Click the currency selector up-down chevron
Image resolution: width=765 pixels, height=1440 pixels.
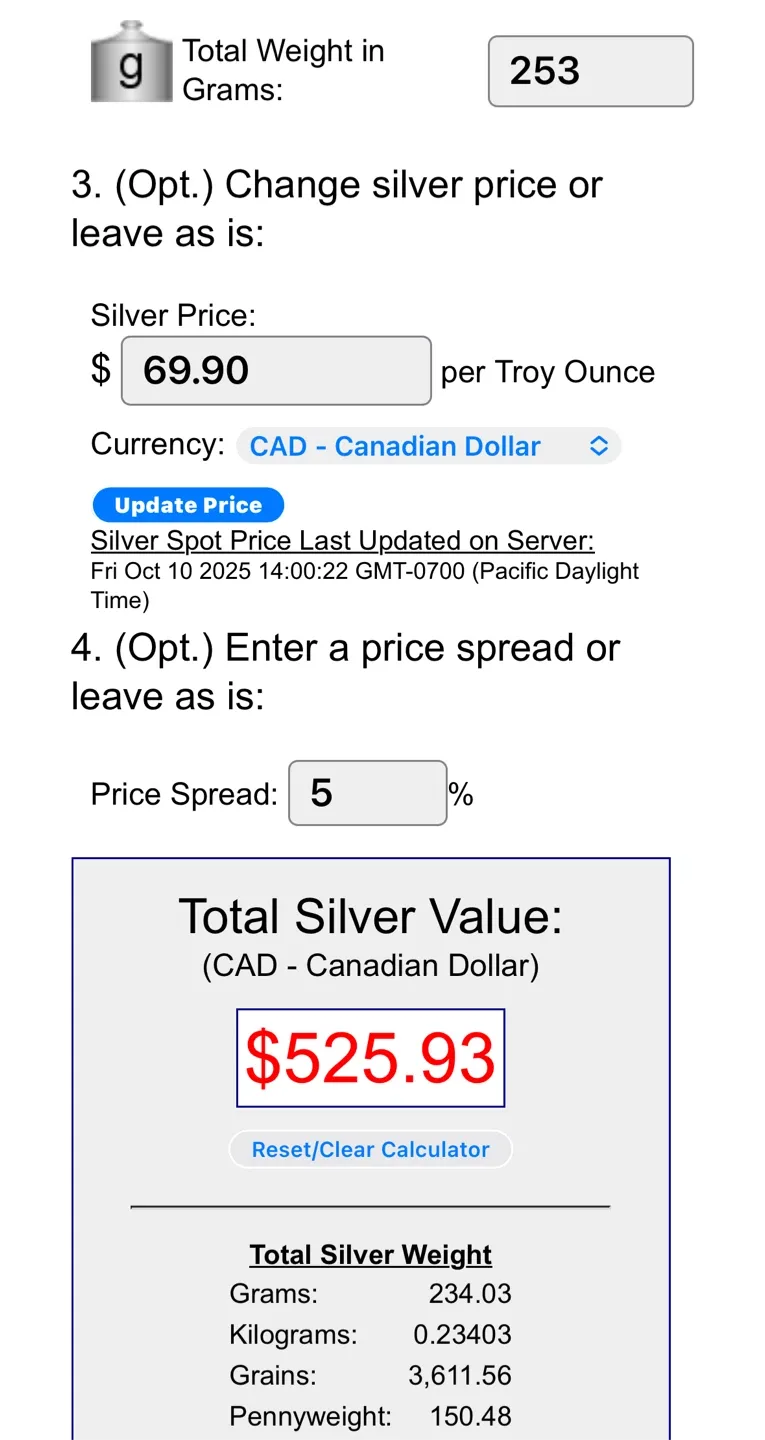[599, 446]
